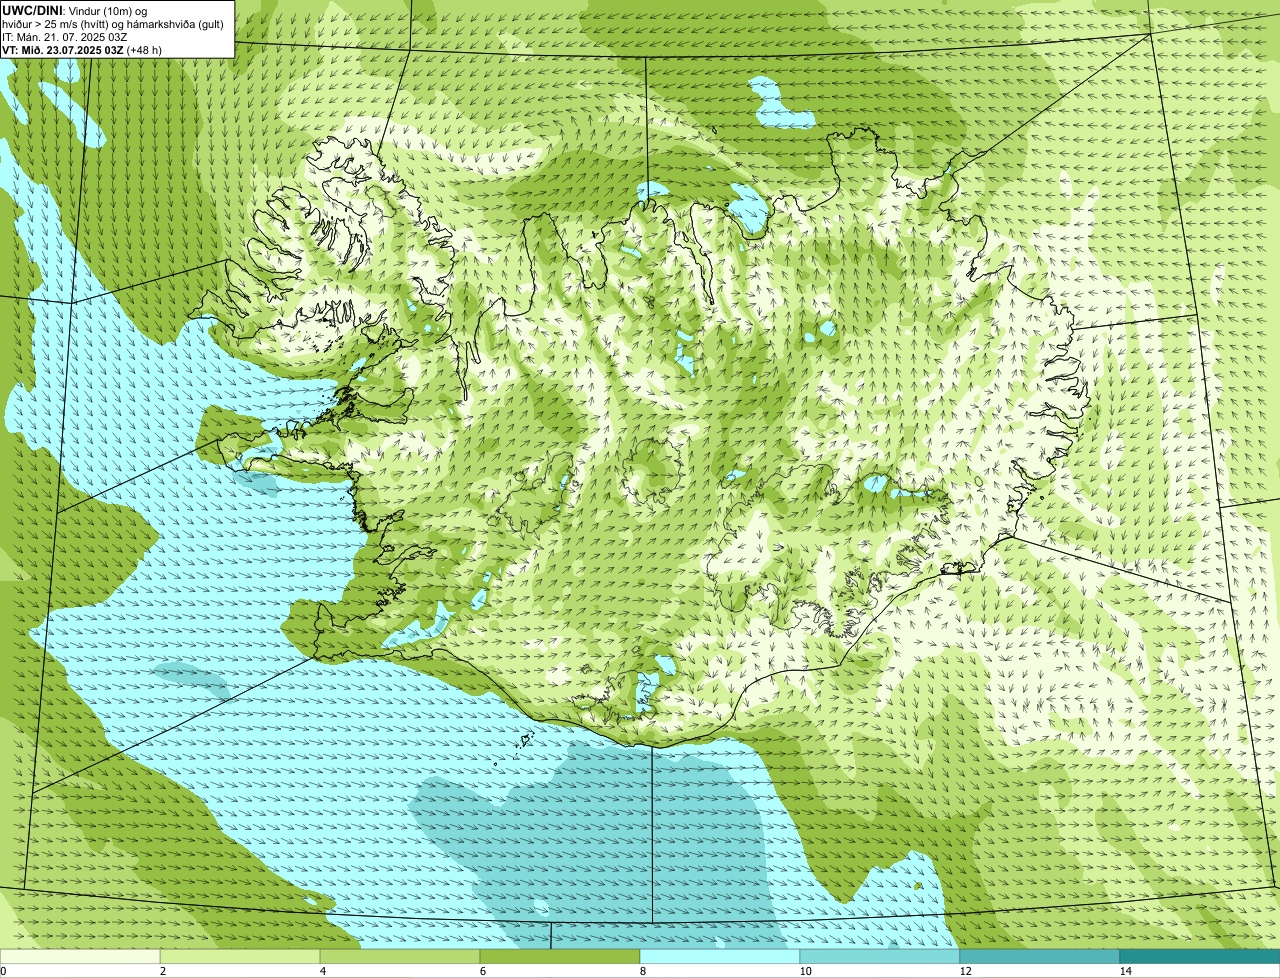Click the title line "UWC/DINI: Vindur (10m) og"
Image resolution: width=1280 pixels, height=978 pixels.
tap(75, 10)
